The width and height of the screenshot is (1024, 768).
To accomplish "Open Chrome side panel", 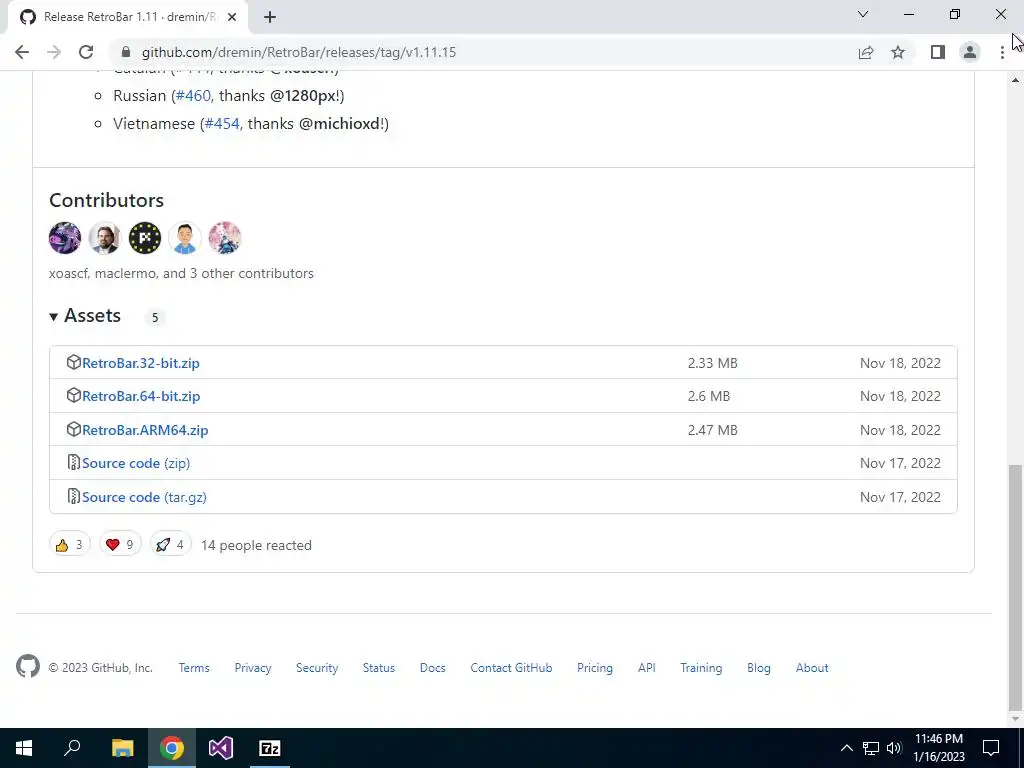I will [x=938, y=52].
